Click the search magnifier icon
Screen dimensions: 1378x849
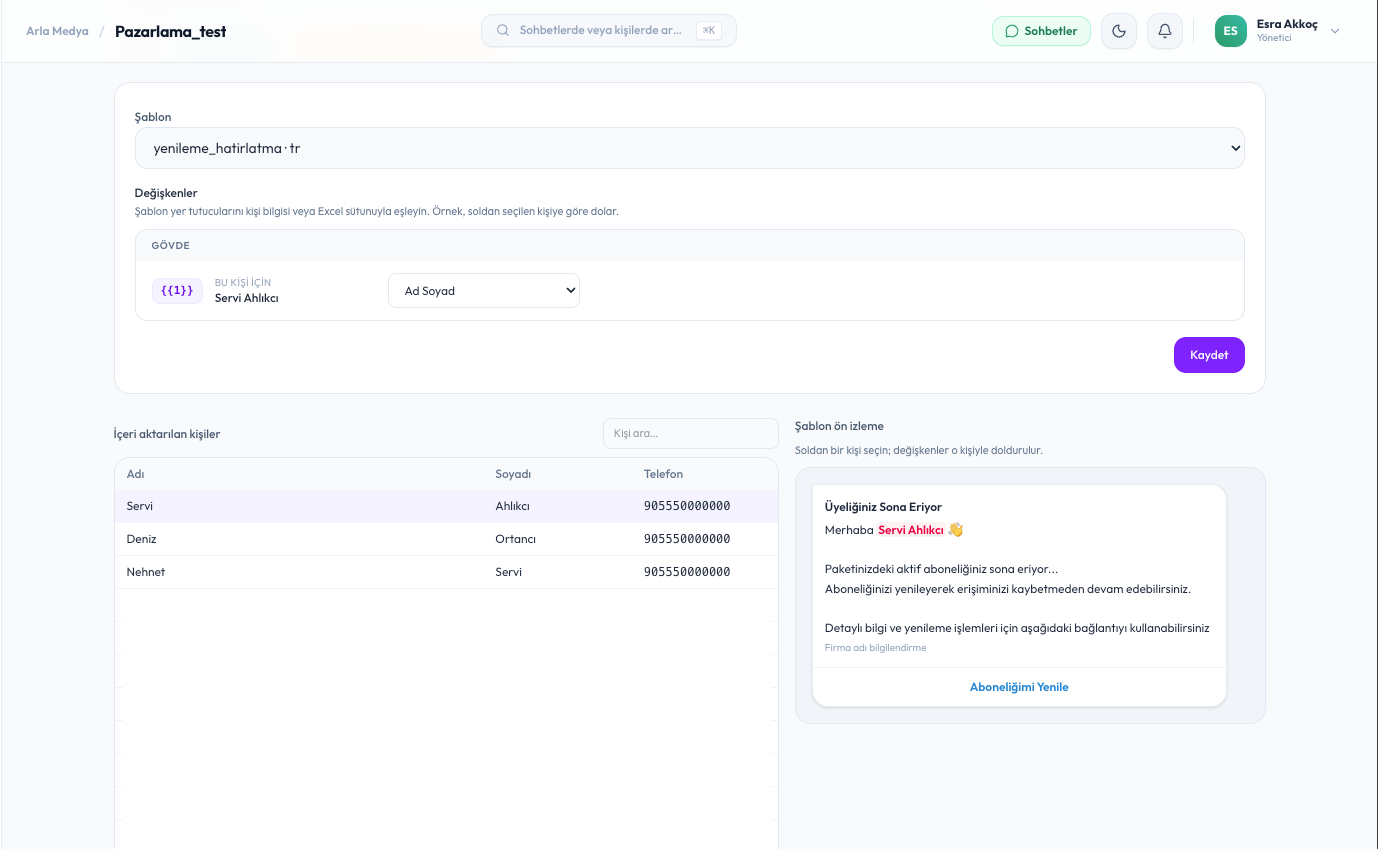tap(503, 31)
